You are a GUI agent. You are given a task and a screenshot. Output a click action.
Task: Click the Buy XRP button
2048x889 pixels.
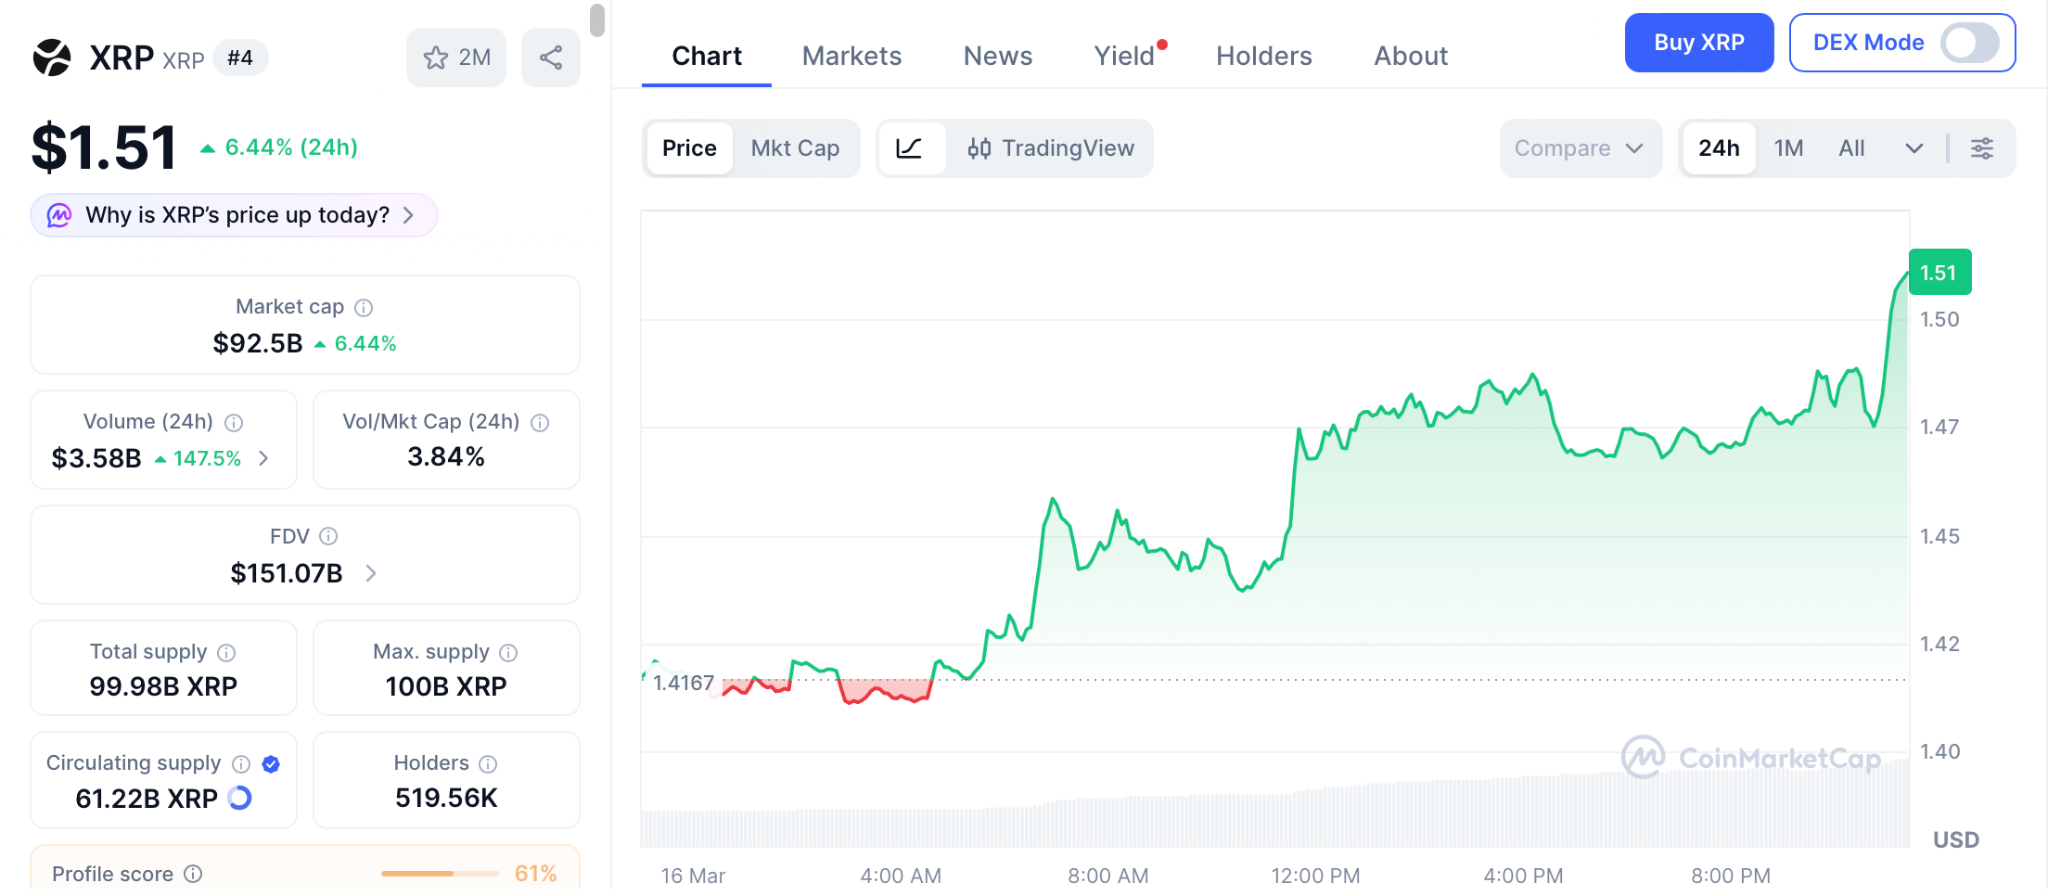pyautogui.click(x=1699, y=43)
